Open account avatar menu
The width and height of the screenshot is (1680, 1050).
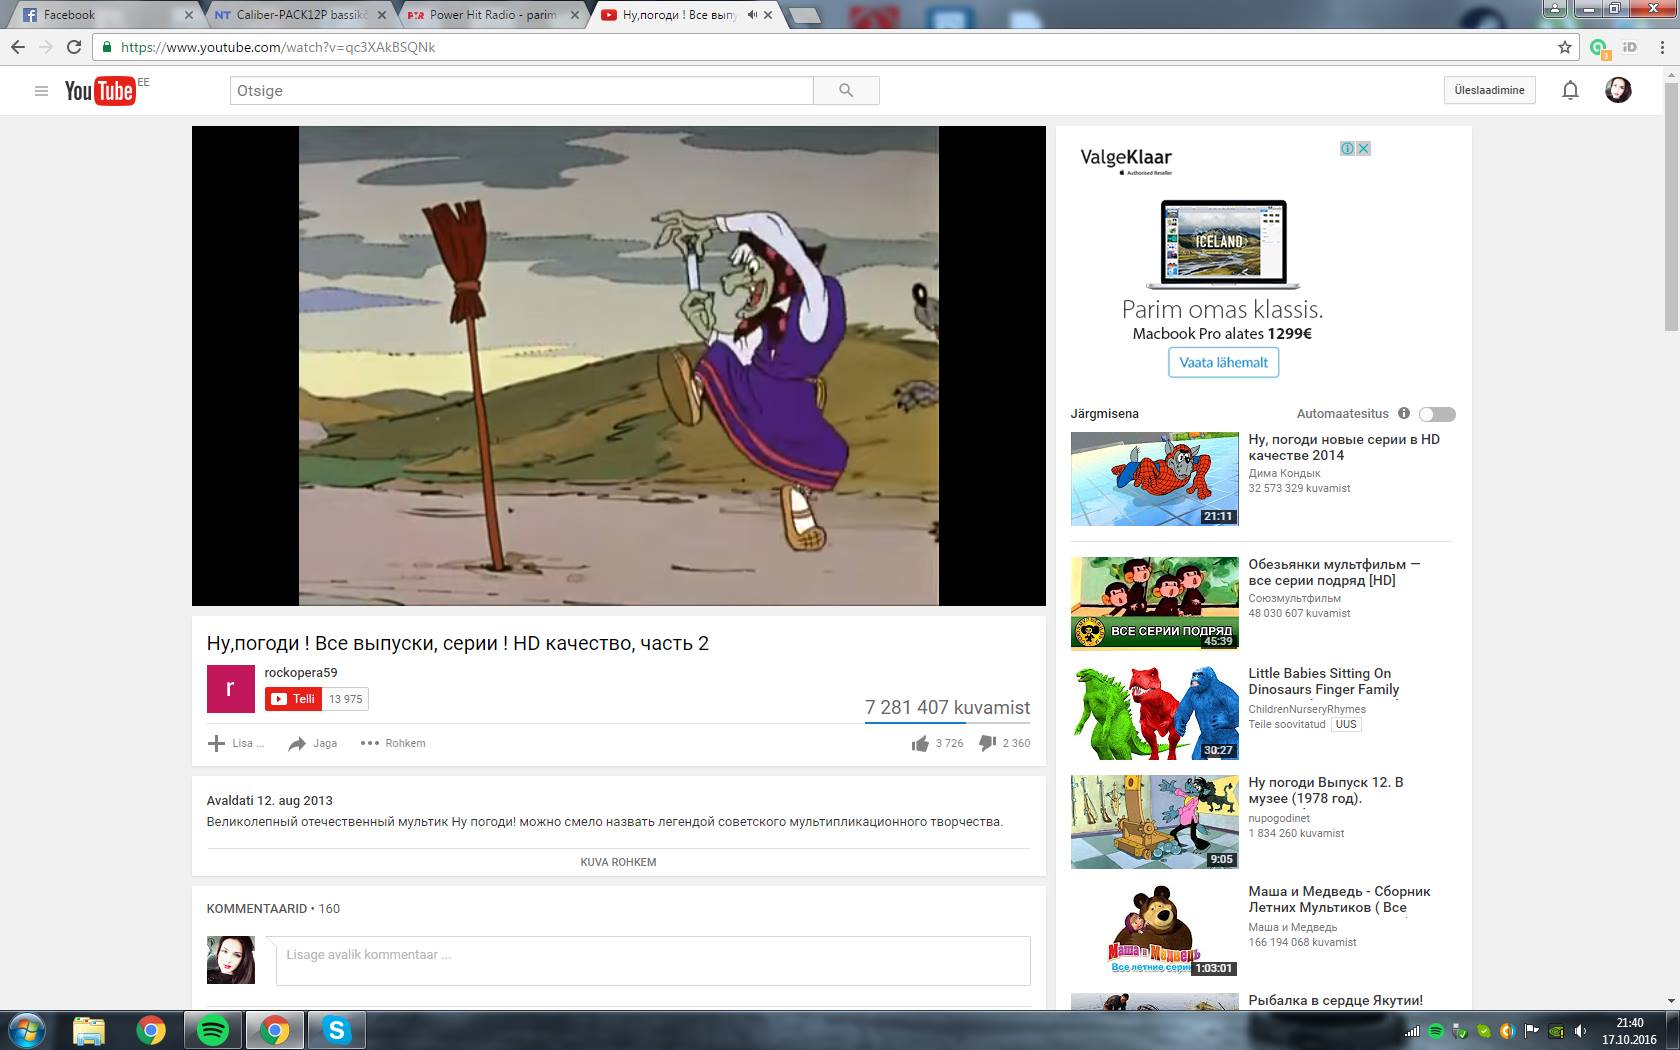click(x=1618, y=90)
